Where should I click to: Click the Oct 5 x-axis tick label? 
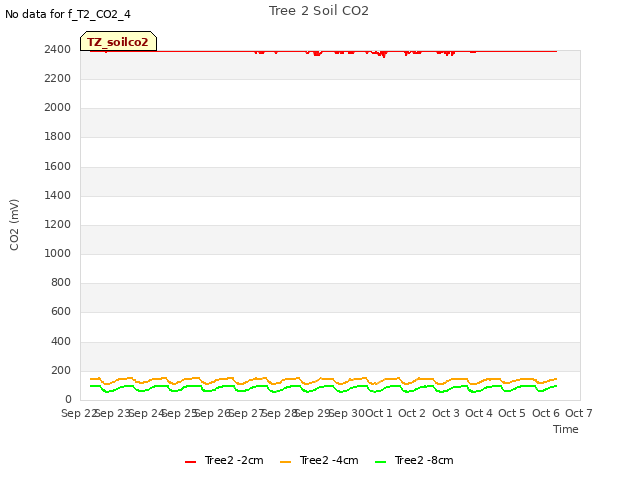pyautogui.click(x=512, y=413)
